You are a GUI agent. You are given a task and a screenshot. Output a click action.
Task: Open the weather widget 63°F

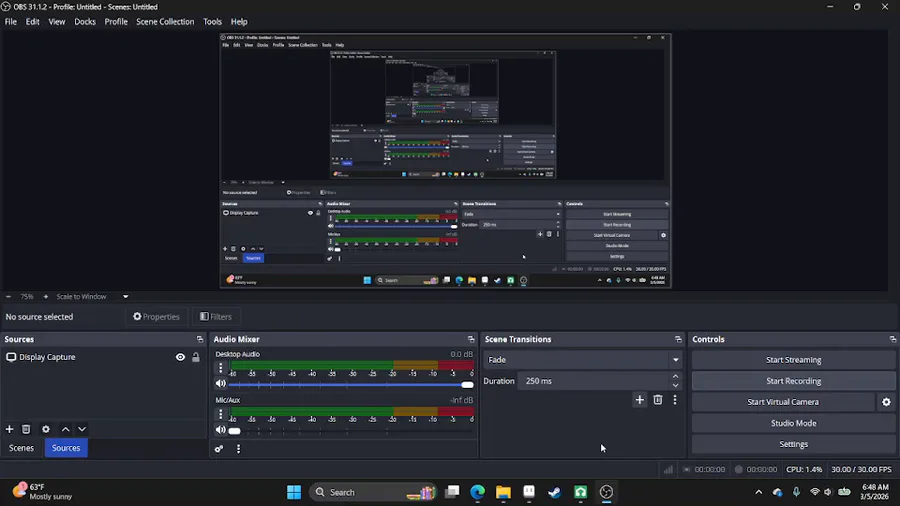point(43,492)
